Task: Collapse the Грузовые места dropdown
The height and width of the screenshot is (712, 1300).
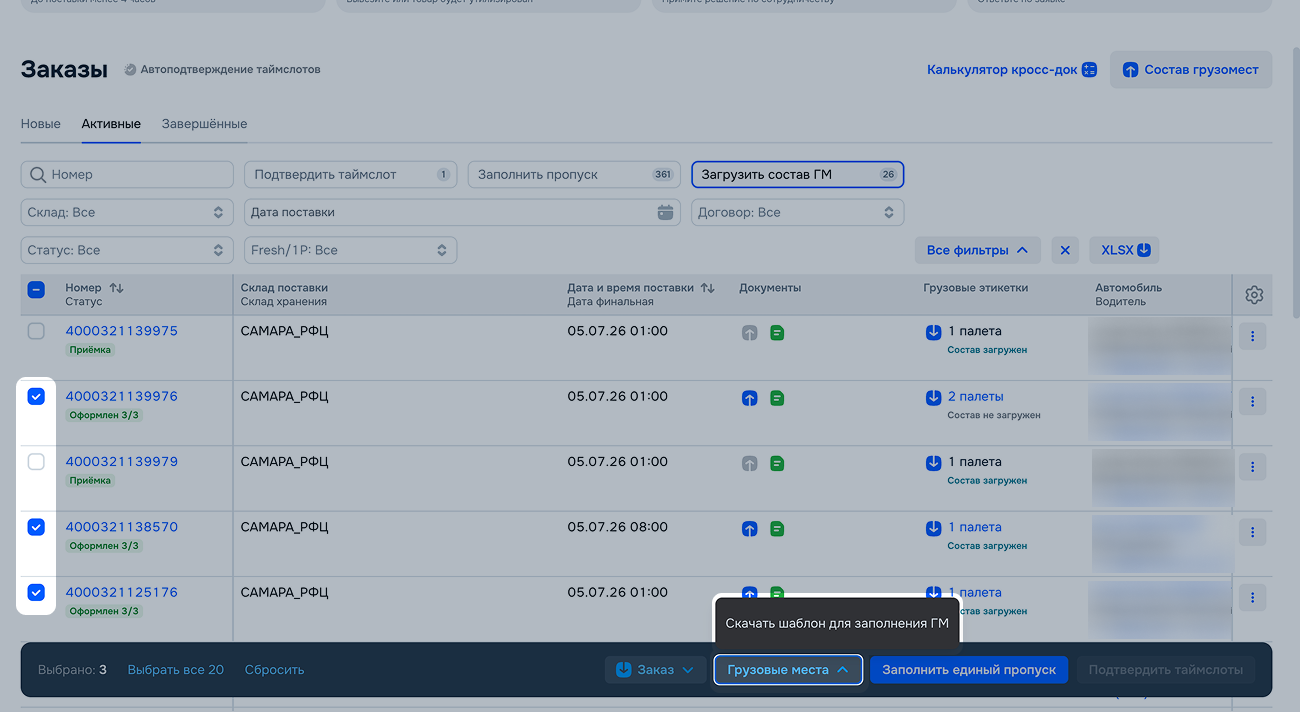Action: click(788, 670)
